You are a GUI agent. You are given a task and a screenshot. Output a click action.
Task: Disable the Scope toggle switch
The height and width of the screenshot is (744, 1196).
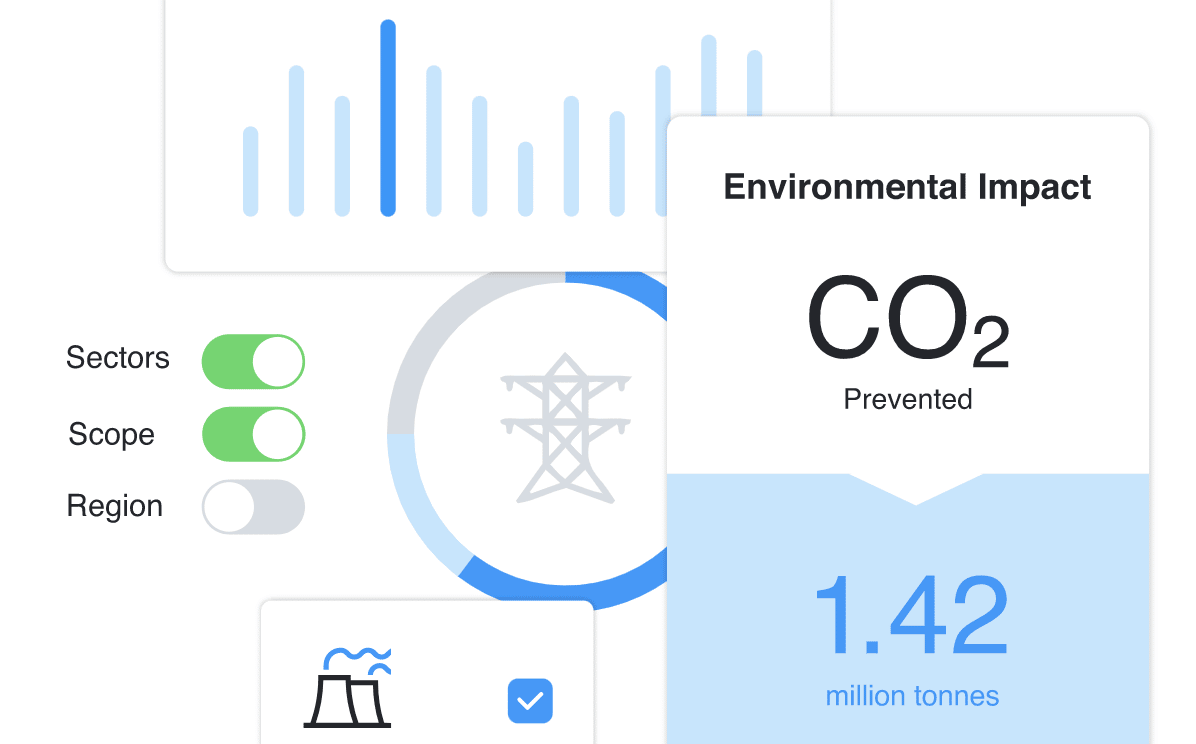click(x=253, y=434)
